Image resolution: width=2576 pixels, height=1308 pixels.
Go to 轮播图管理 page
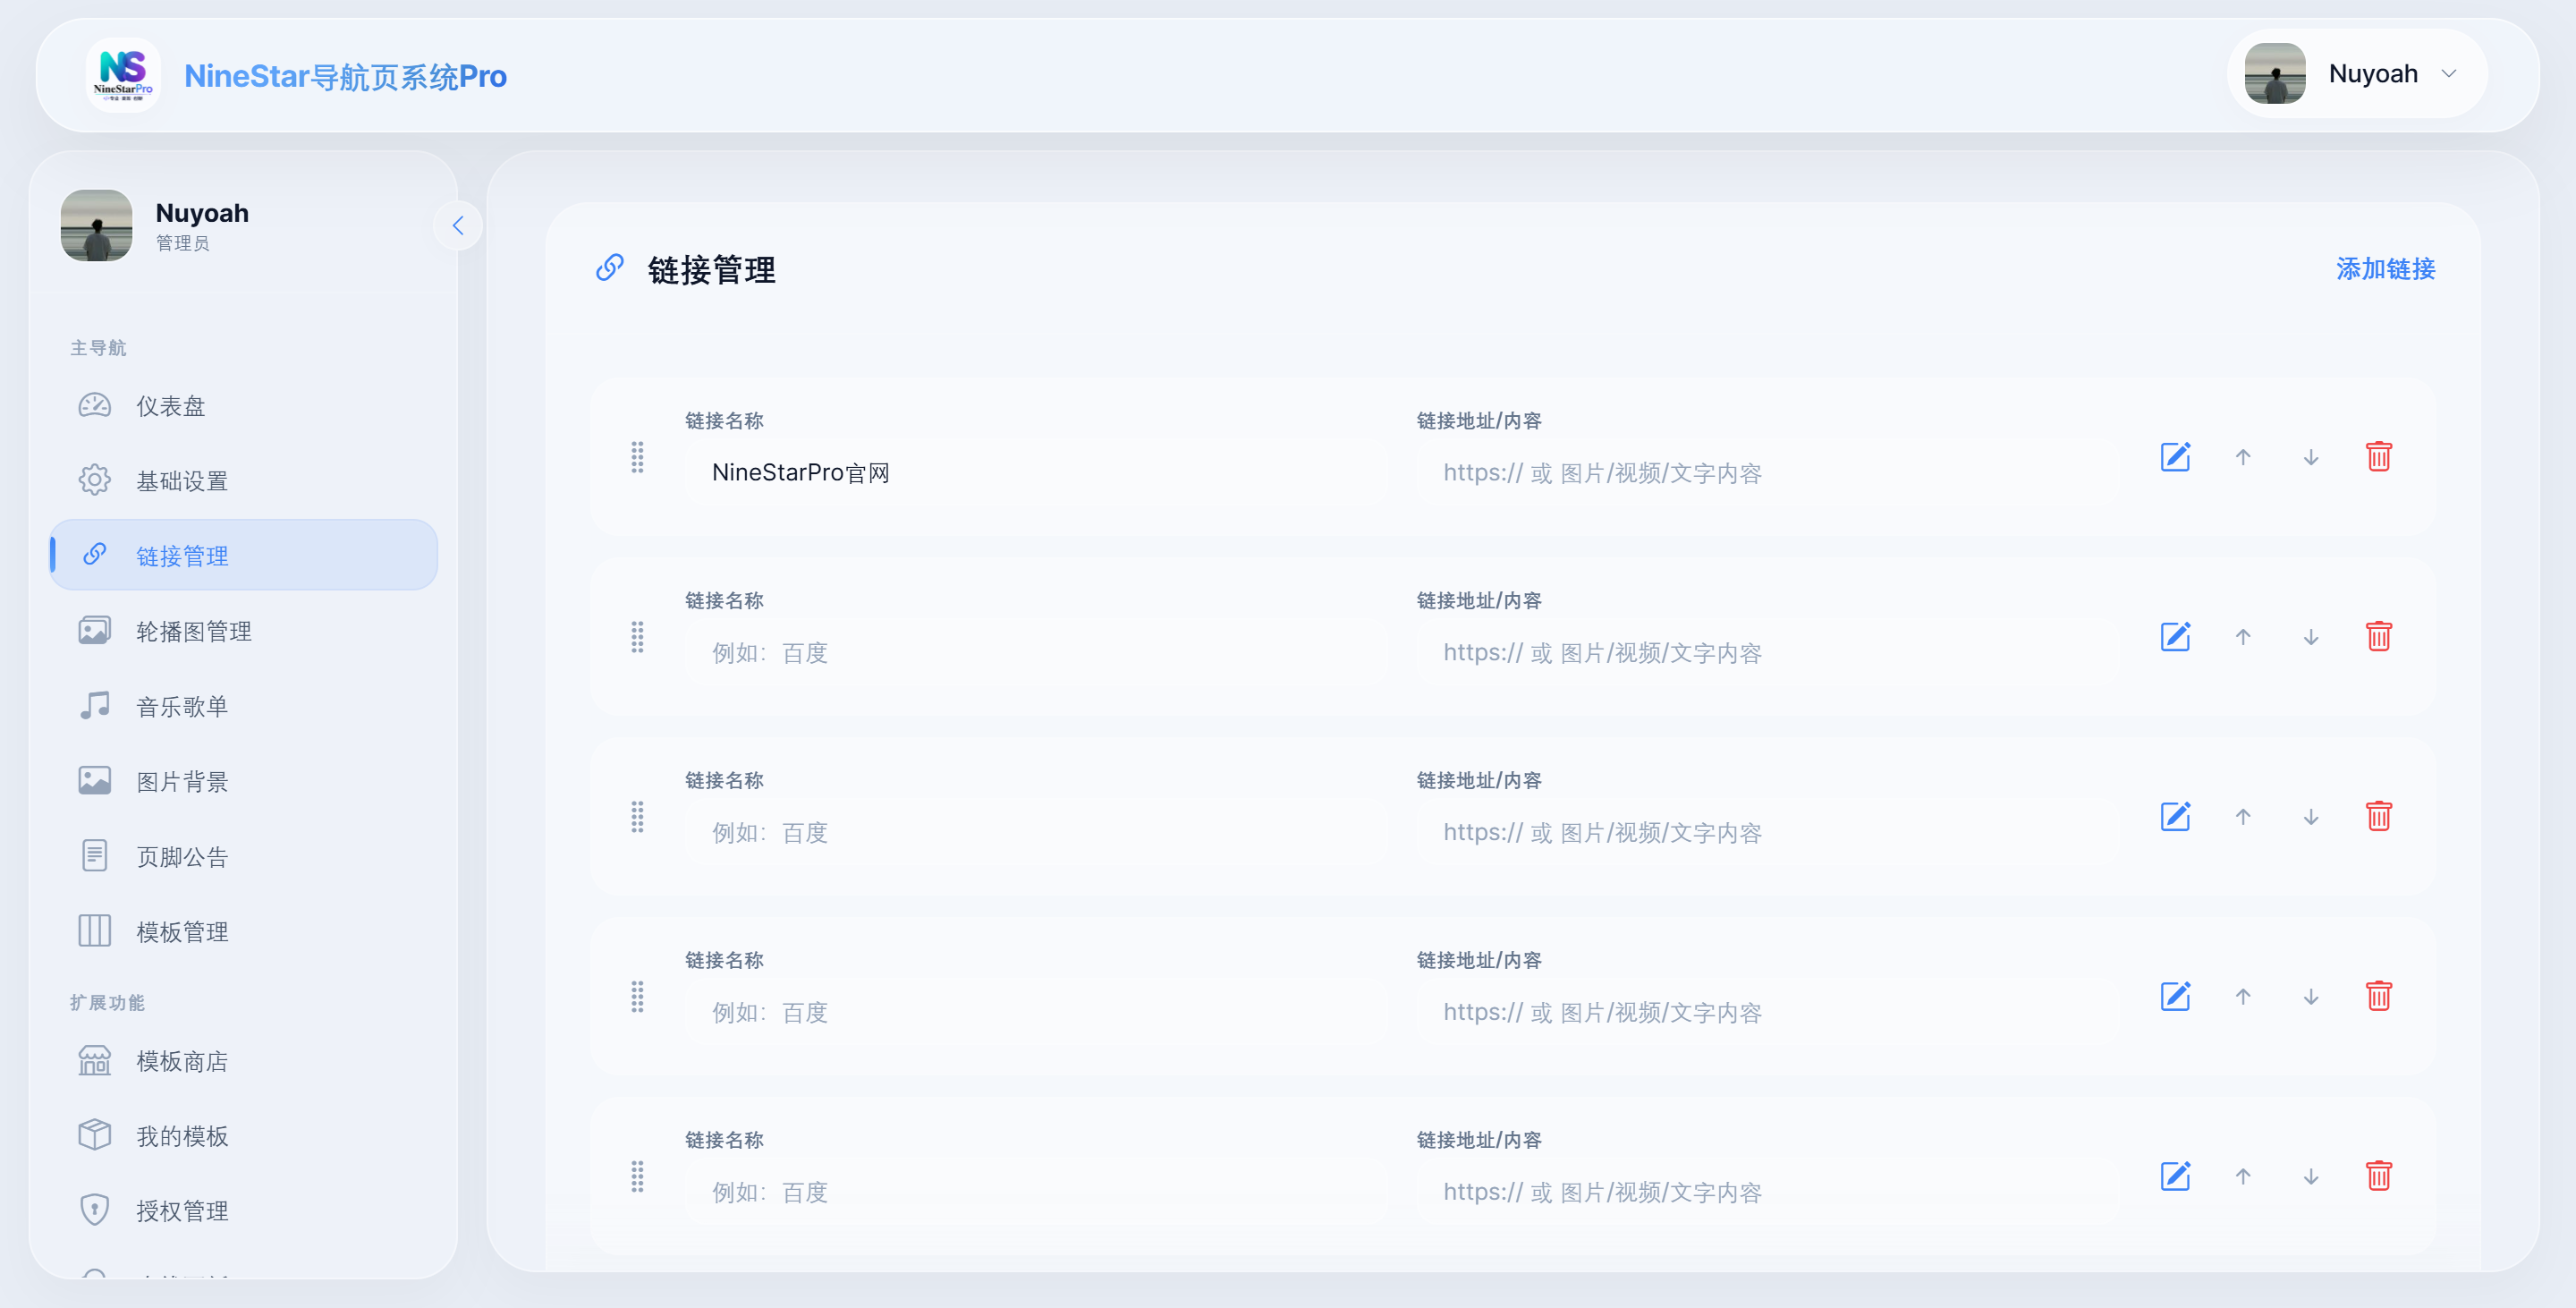tap(243, 631)
